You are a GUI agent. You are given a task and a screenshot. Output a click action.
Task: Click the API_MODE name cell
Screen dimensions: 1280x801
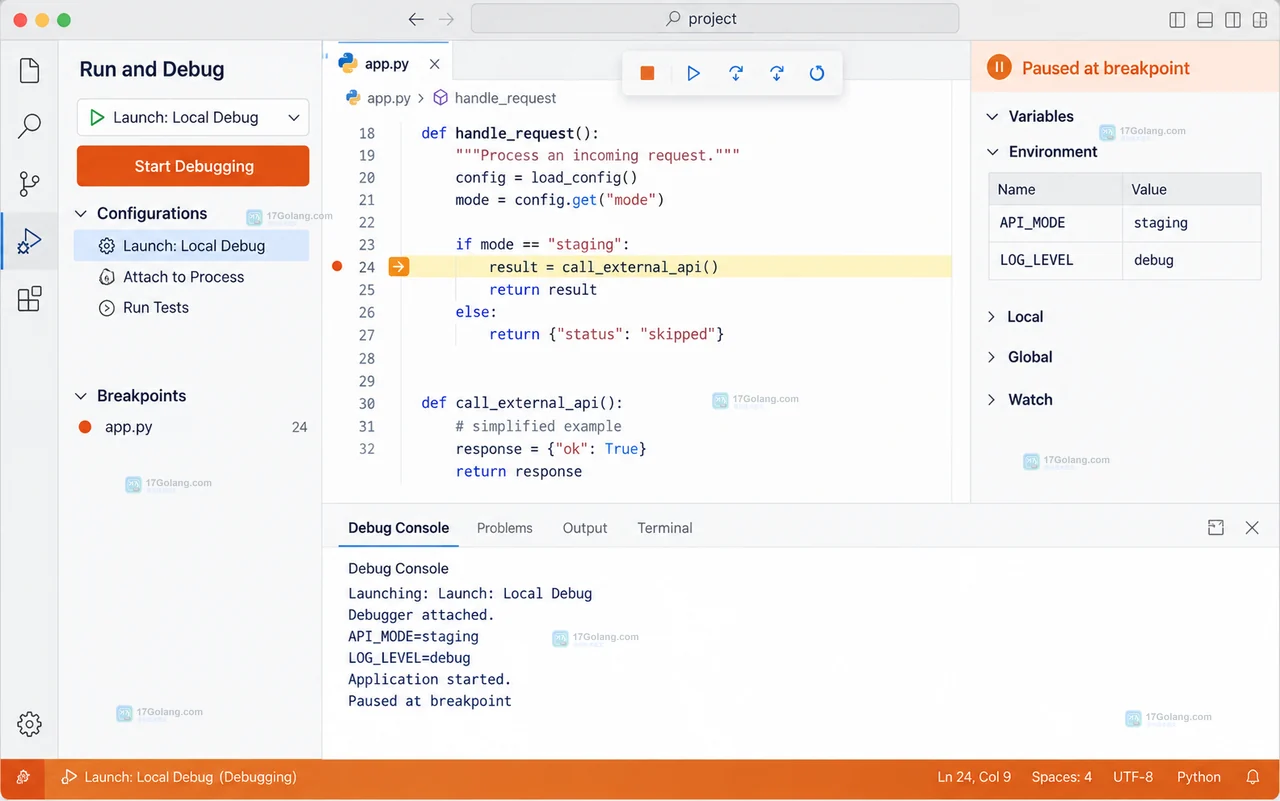1056,223
